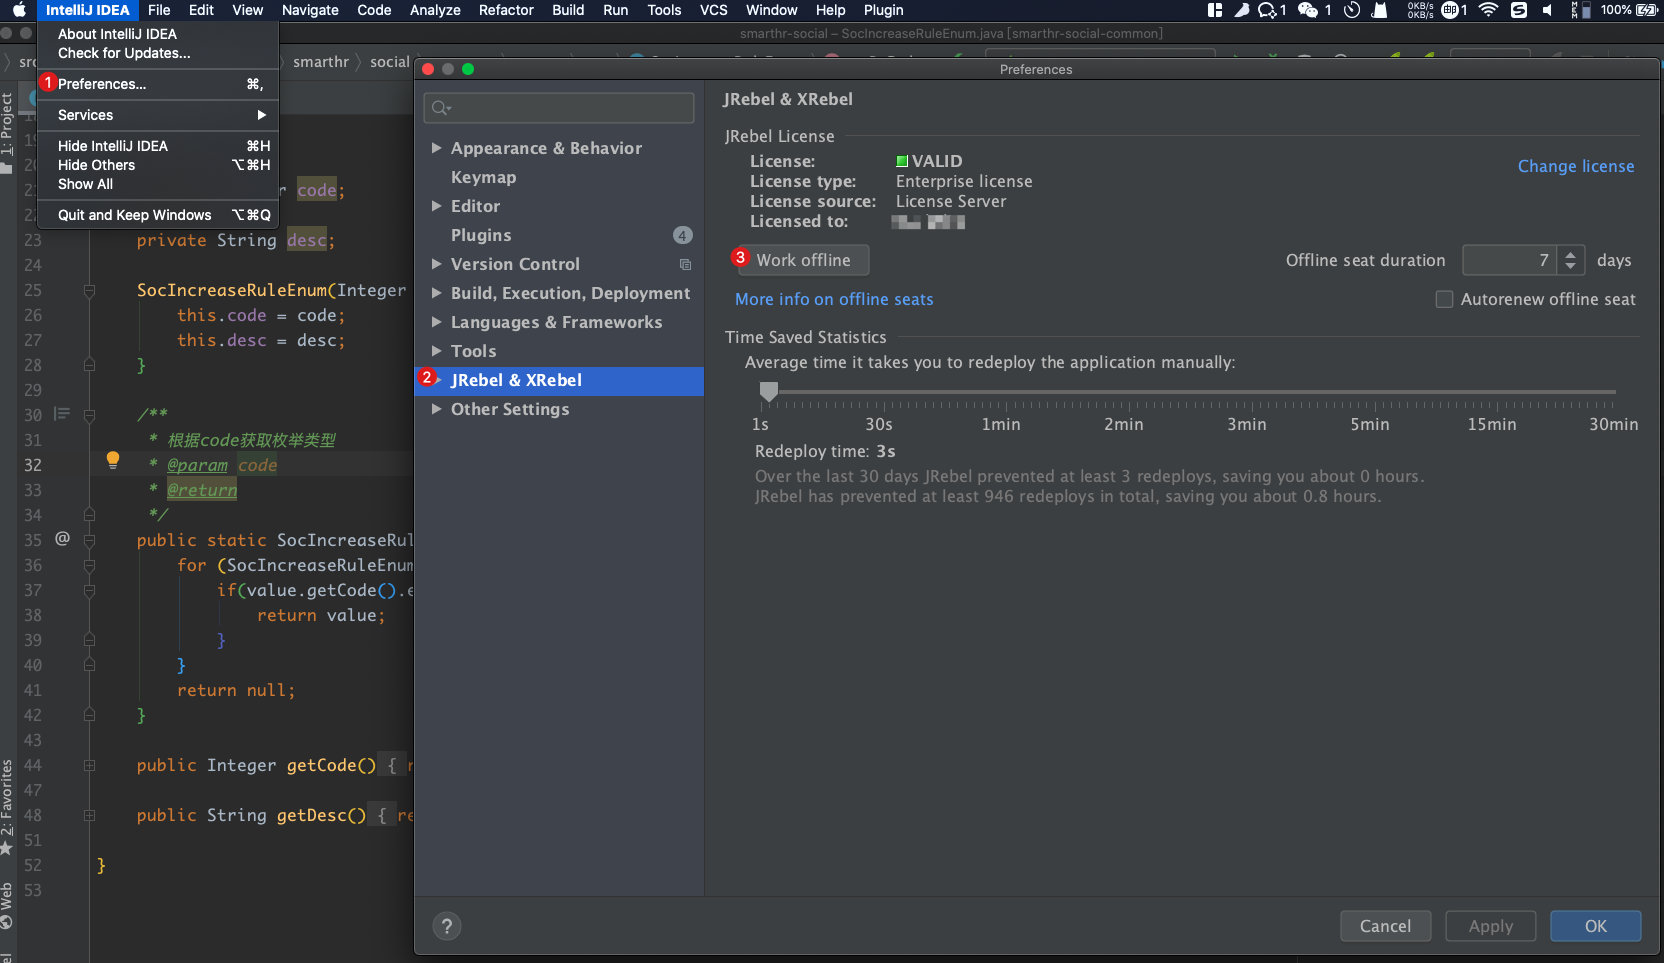The width and height of the screenshot is (1664, 963).
Task: Click the network speed monitor in menu bar
Action: click(1420, 10)
